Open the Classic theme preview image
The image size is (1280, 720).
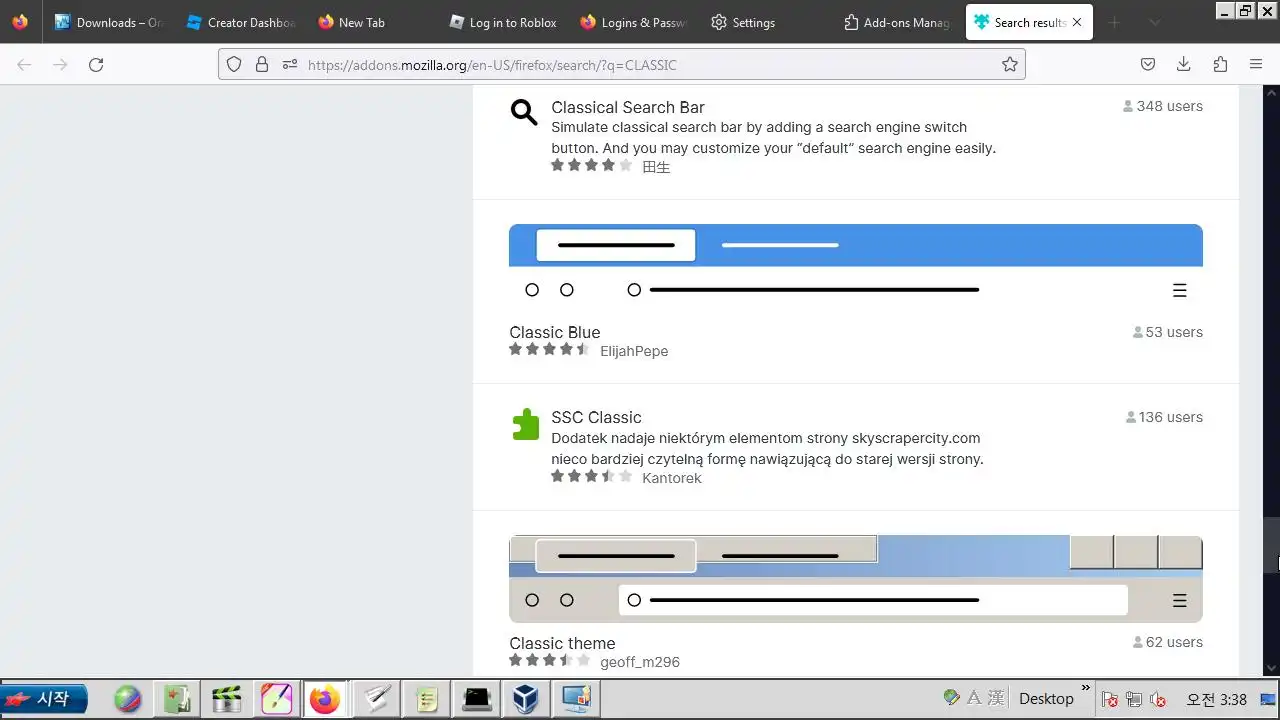(856, 579)
